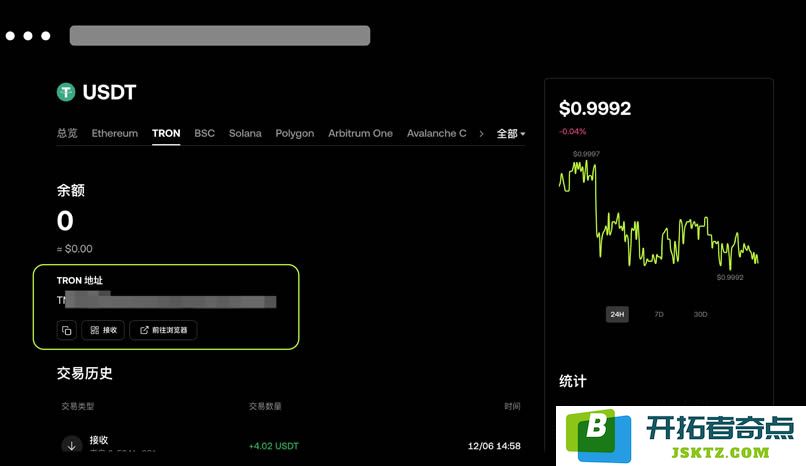Screen dimensions: 806x466
Task: Switch to the 总览 overview tab
Action: tap(67, 133)
